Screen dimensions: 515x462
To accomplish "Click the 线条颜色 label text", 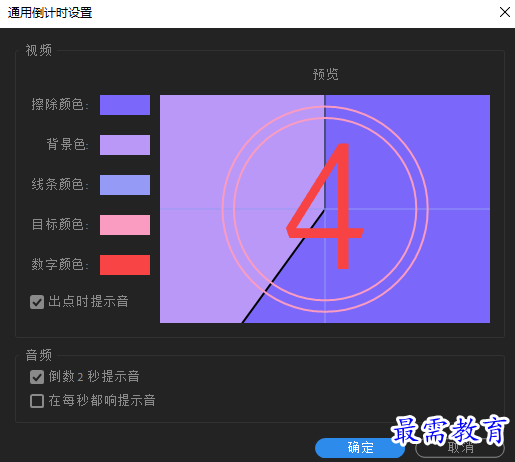I will coord(60,185).
